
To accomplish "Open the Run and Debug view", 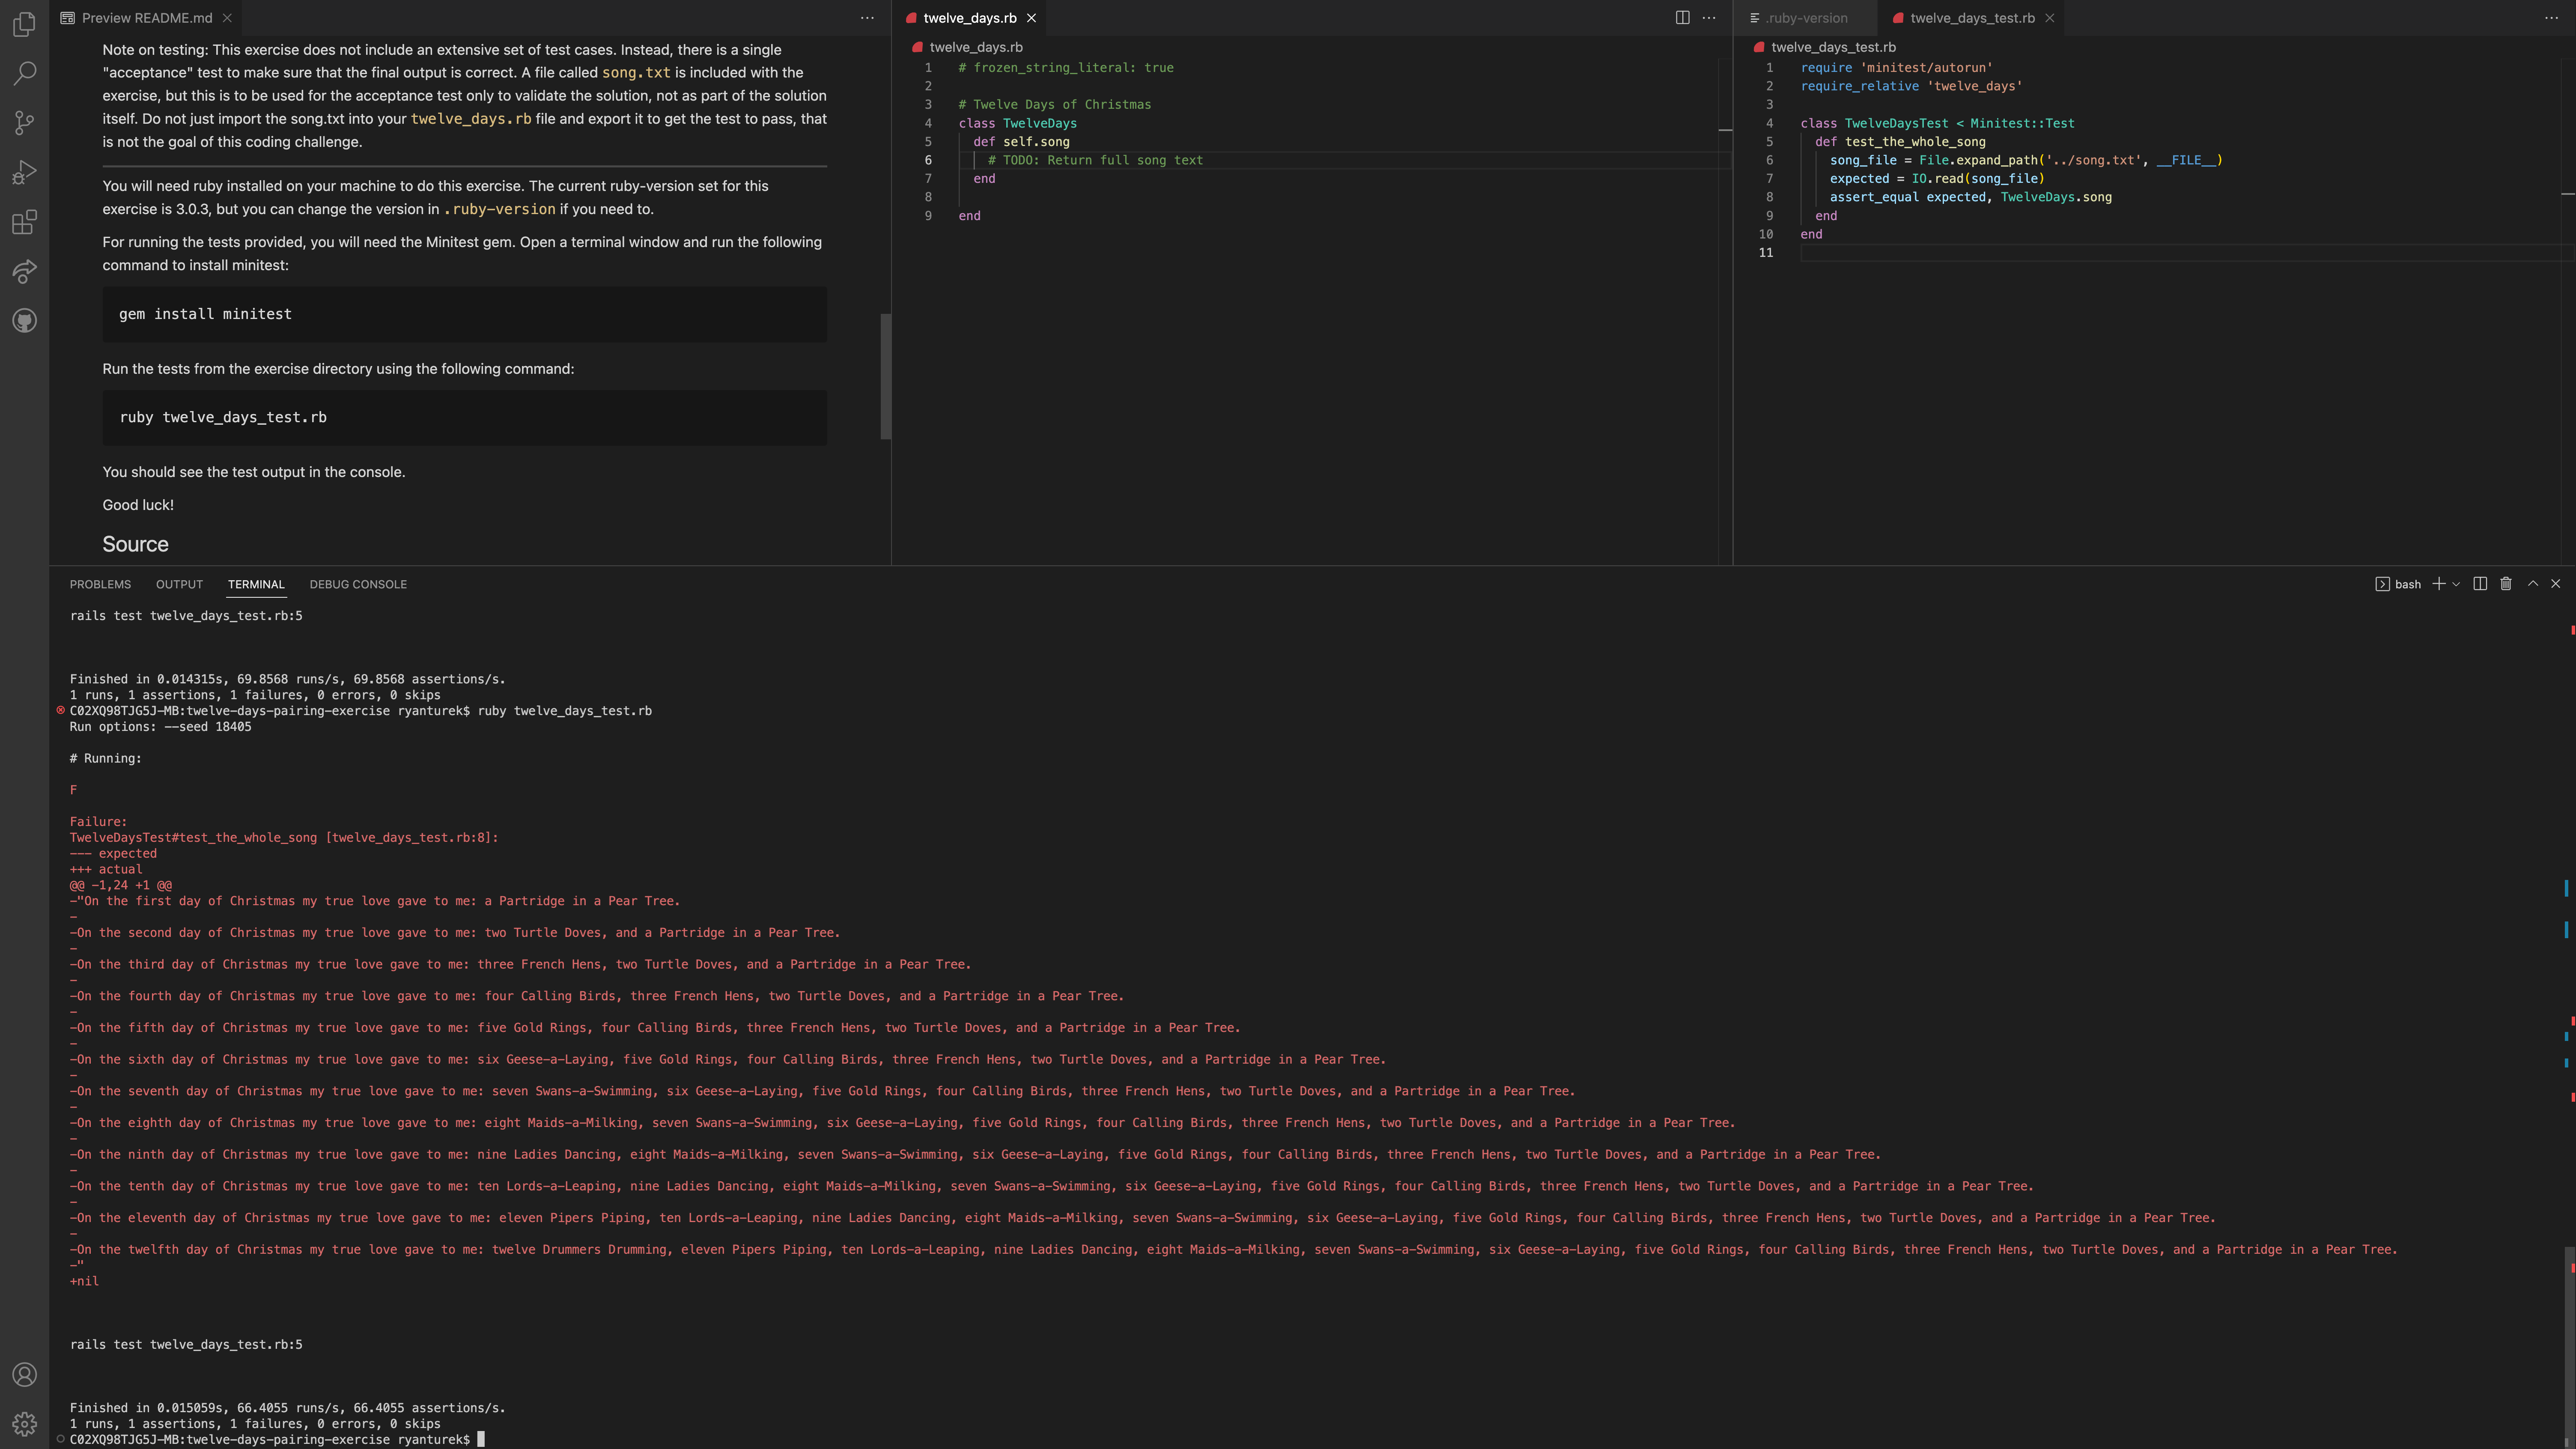I will point(24,172).
